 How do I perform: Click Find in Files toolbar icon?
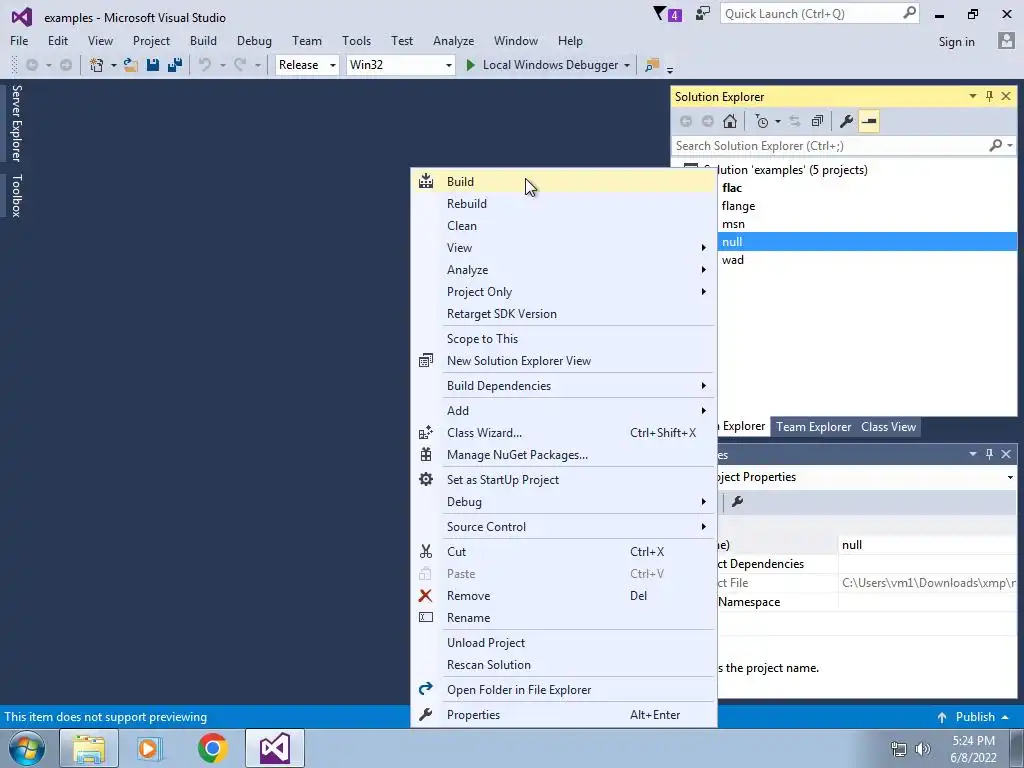tap(652, 65)
